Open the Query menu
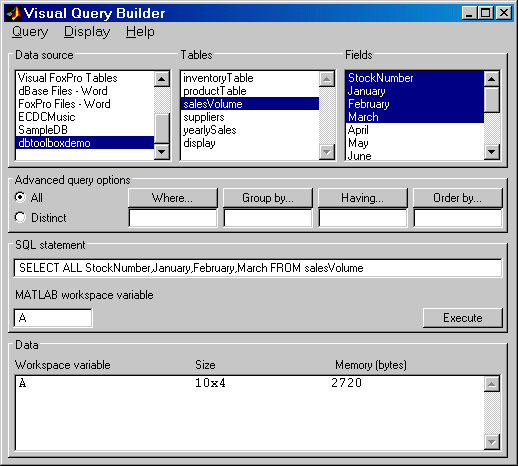Viewport: 518px width, 466px height. [30, 32]
